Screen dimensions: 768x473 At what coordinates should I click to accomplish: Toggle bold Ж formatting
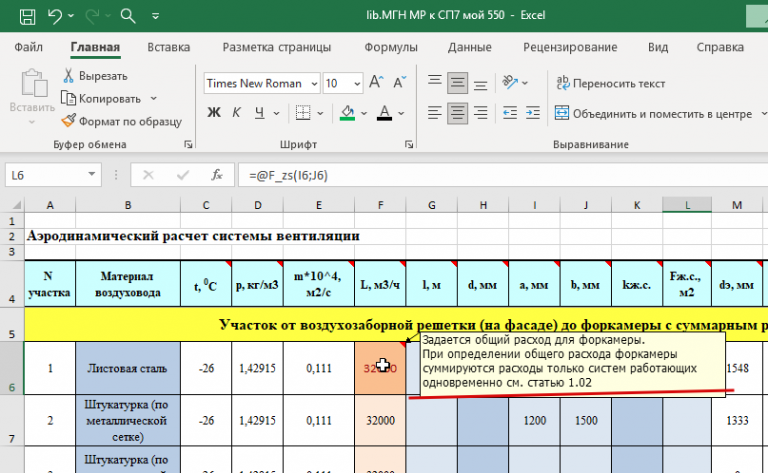point(214,113)
